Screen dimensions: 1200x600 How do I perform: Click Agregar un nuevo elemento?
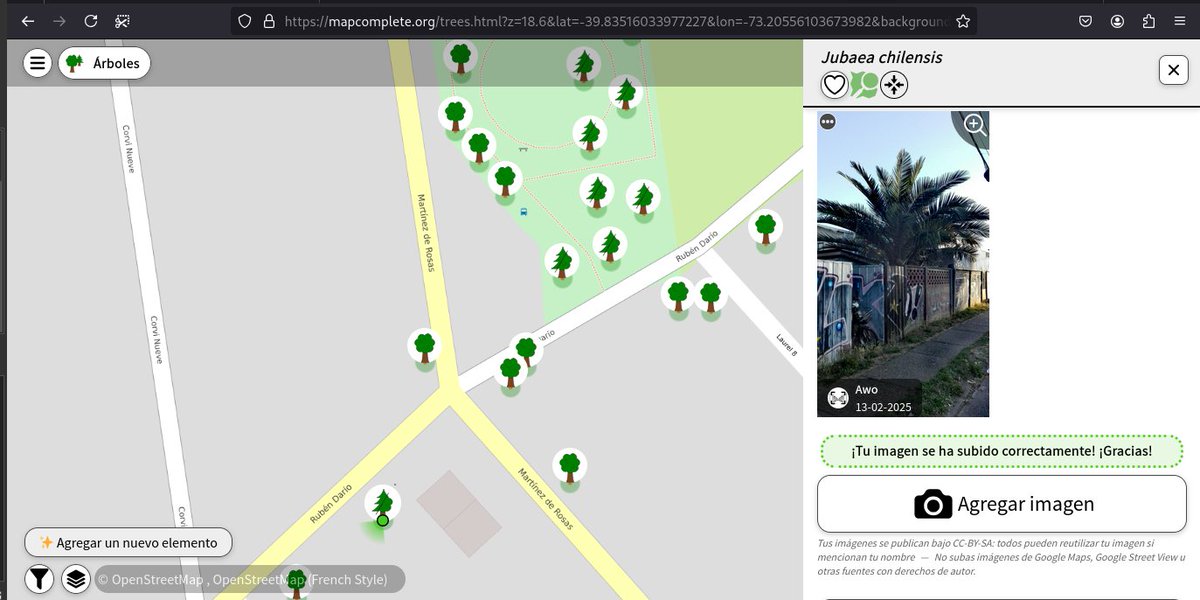coord(128,542)
